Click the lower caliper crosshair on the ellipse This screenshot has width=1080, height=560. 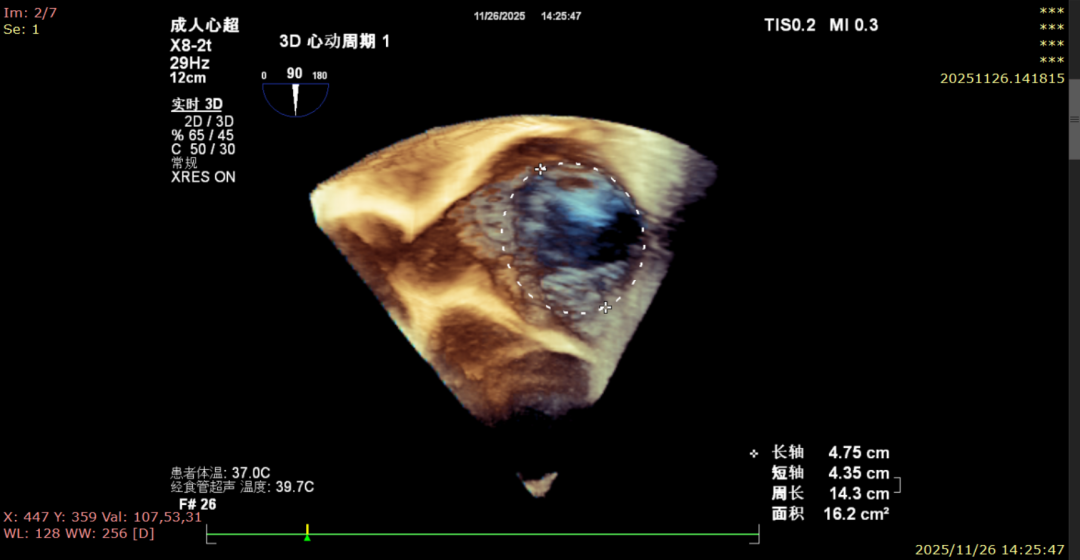(605, 307)
